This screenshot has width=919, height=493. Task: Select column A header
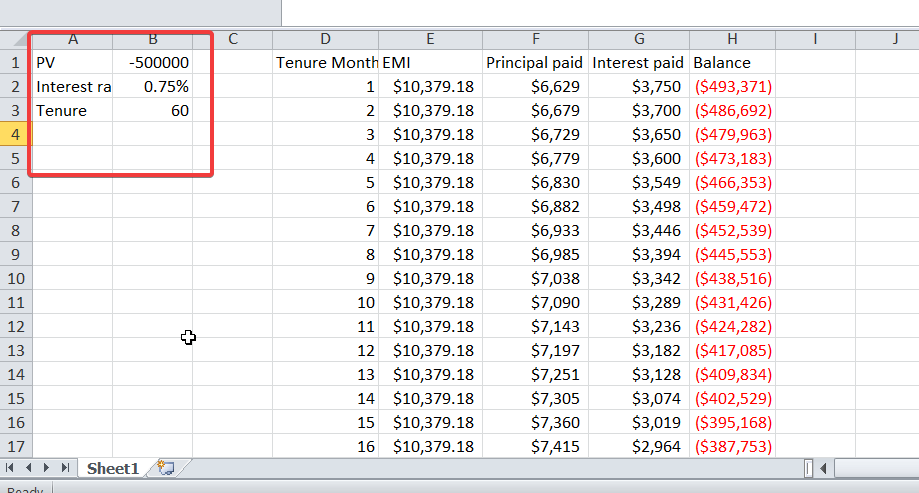point(73,39)
